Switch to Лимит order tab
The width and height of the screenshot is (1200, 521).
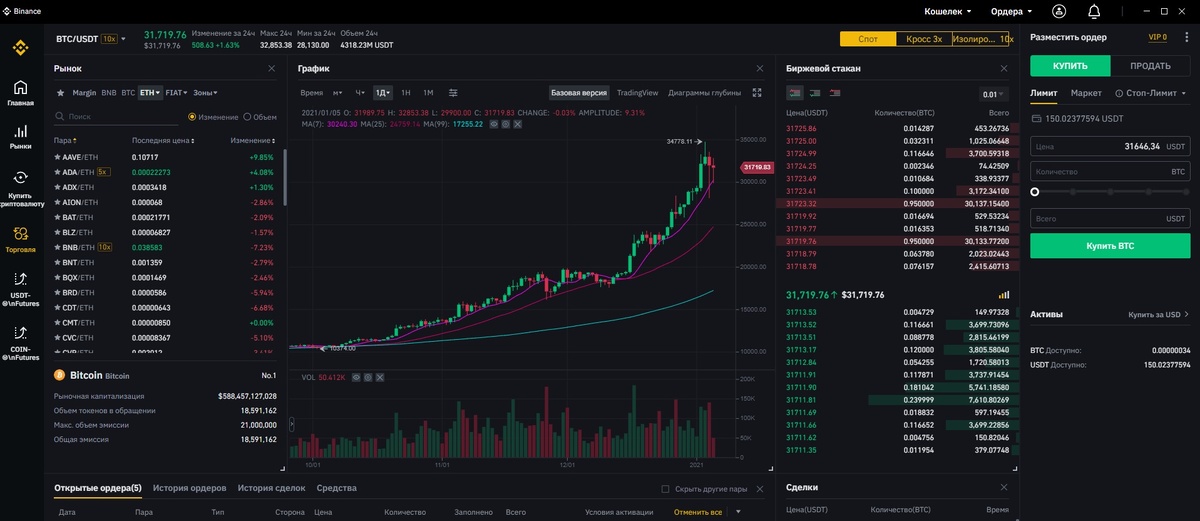pyautogui.click(x=1043, y=93)
